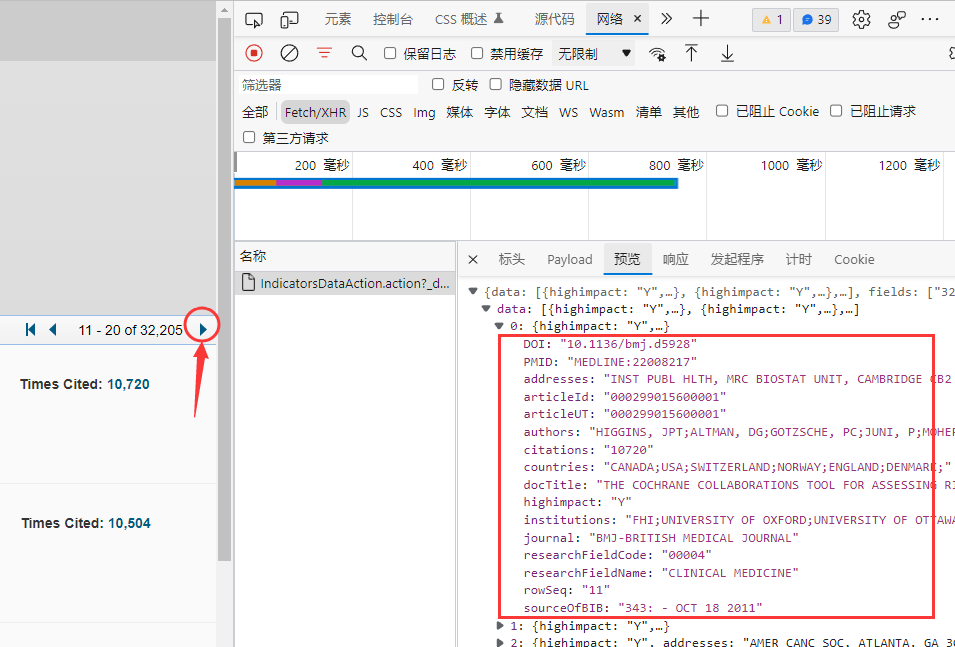Open 计时 details tab
The image size is (955, 647).
click(798, 260)
